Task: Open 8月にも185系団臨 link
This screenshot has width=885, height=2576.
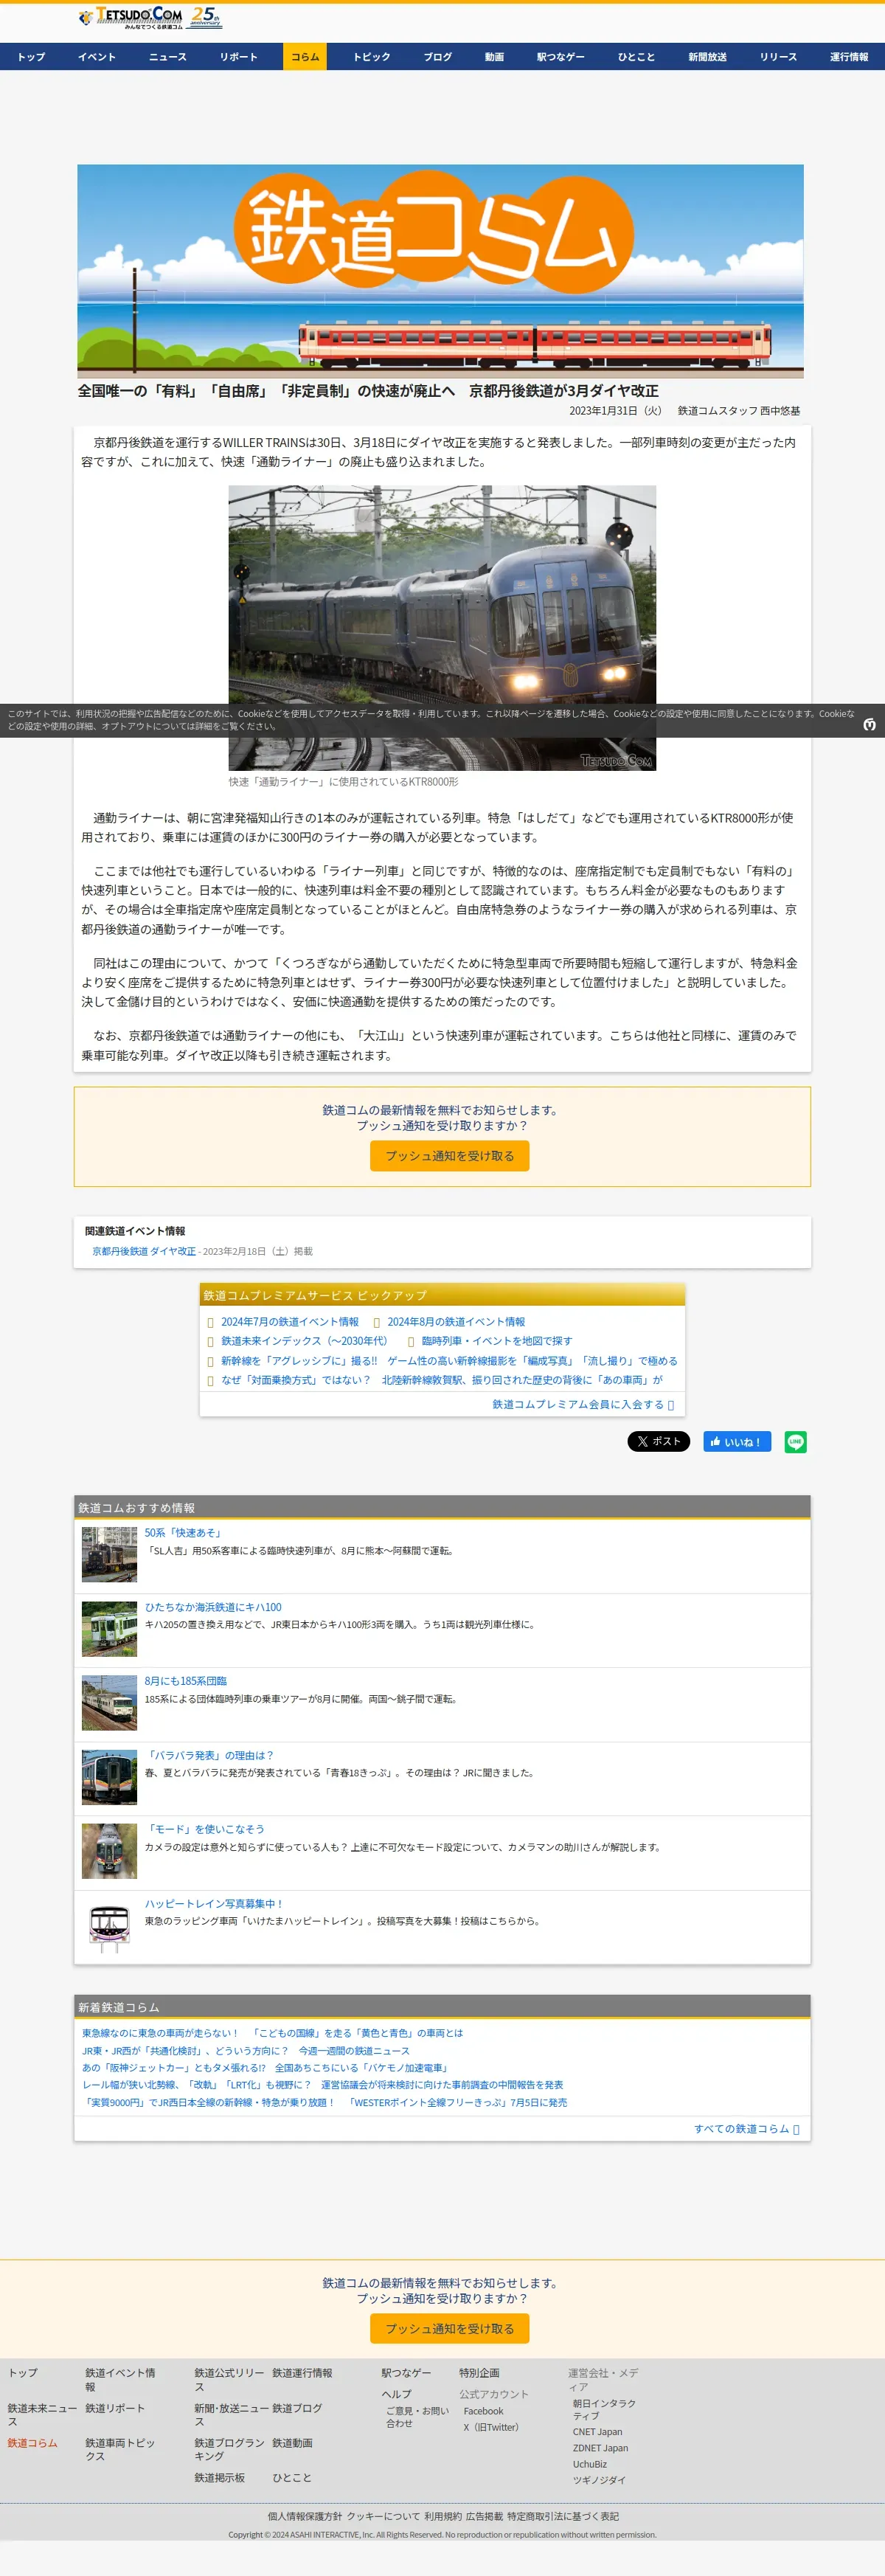Action: click(186, 1680)
